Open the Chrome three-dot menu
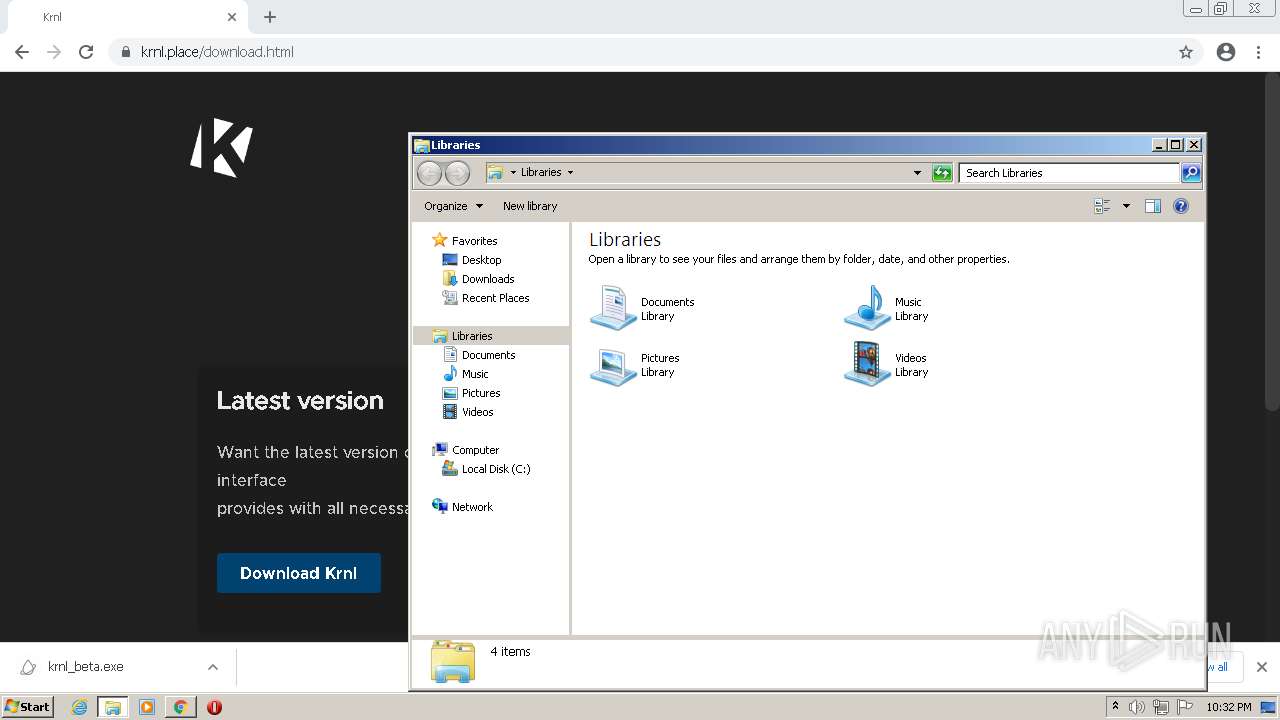 [x=1259, y=52]
